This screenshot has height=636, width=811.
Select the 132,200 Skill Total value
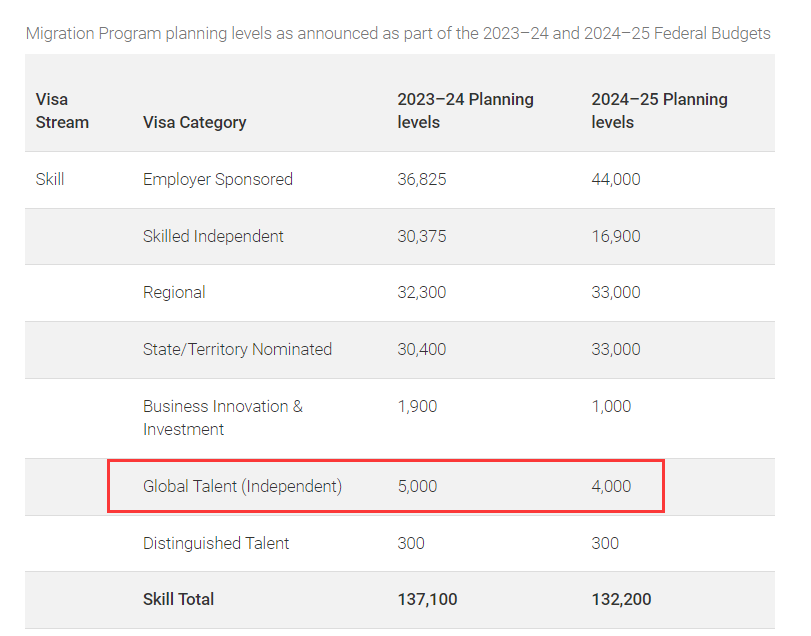tap(621, 599)
